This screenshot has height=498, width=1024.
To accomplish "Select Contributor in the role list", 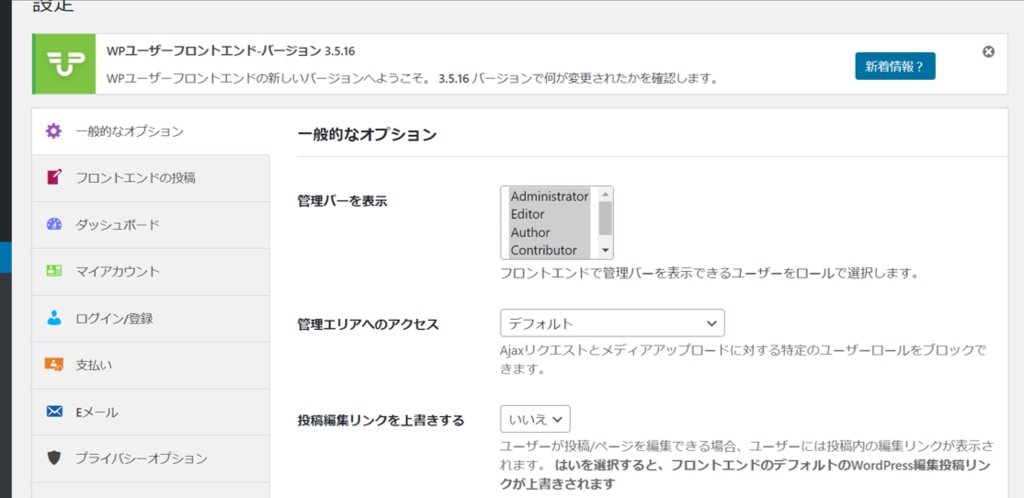I will click(549, 250).
